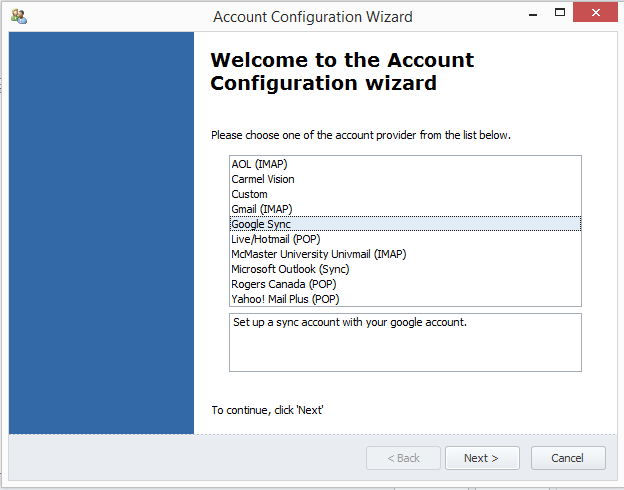The width and height of the screenshot is (624, 490).
Task: Choose Live/Hotmail (POP) provider
Action: tap(275, 239)
